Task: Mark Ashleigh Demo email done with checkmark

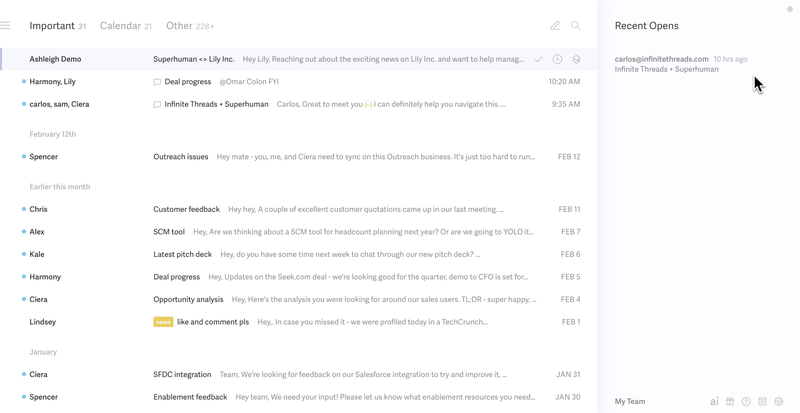Action: [538, 59]
